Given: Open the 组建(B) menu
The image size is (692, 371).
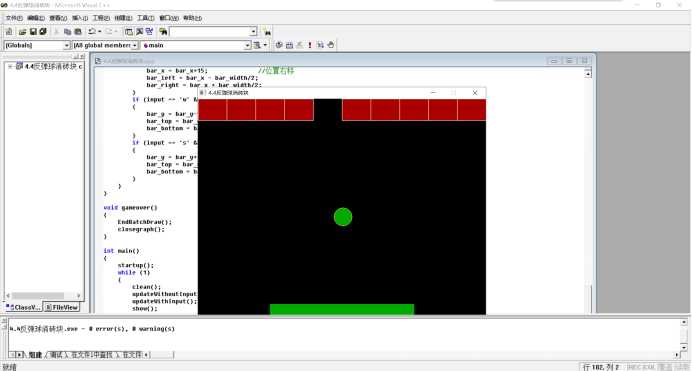Looking at the screenshot, I should point(123,18).
